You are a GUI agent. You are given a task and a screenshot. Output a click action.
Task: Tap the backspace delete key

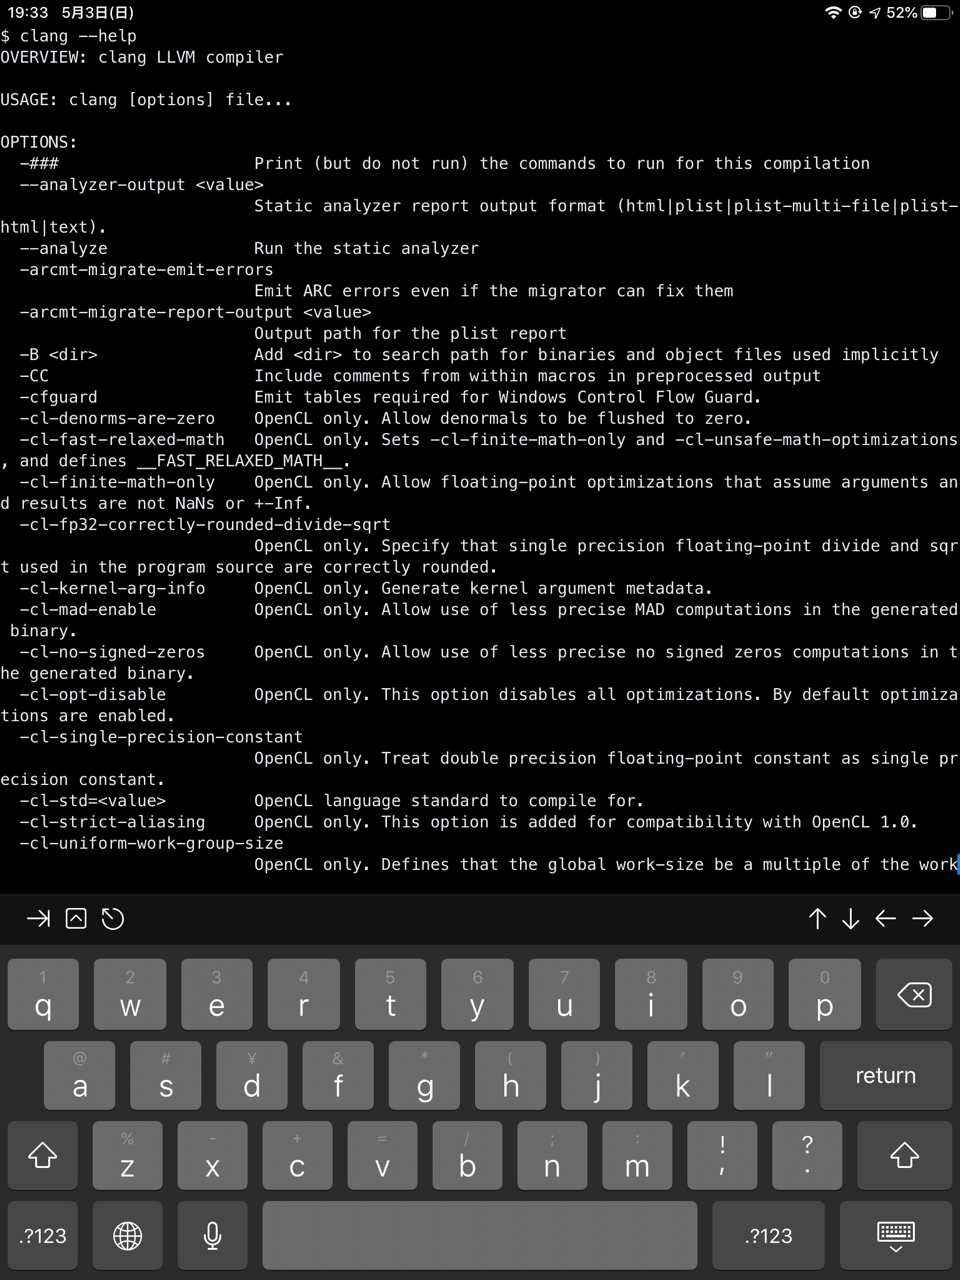tap(913, 995)
